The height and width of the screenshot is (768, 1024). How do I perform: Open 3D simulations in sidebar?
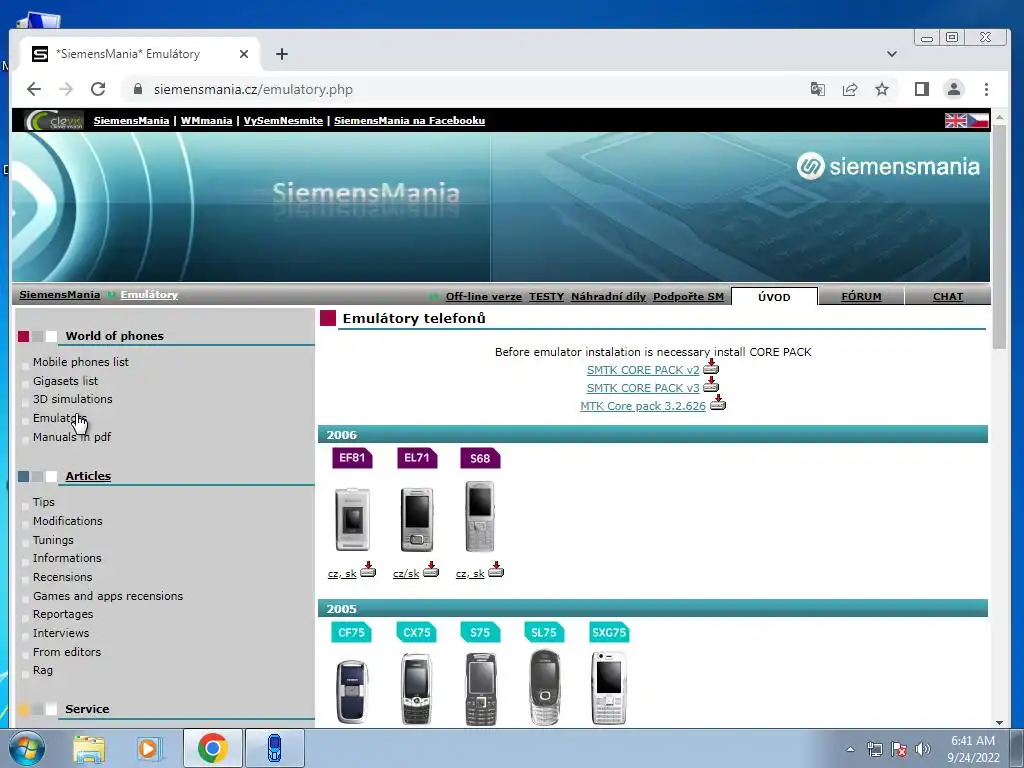[72, 399]
